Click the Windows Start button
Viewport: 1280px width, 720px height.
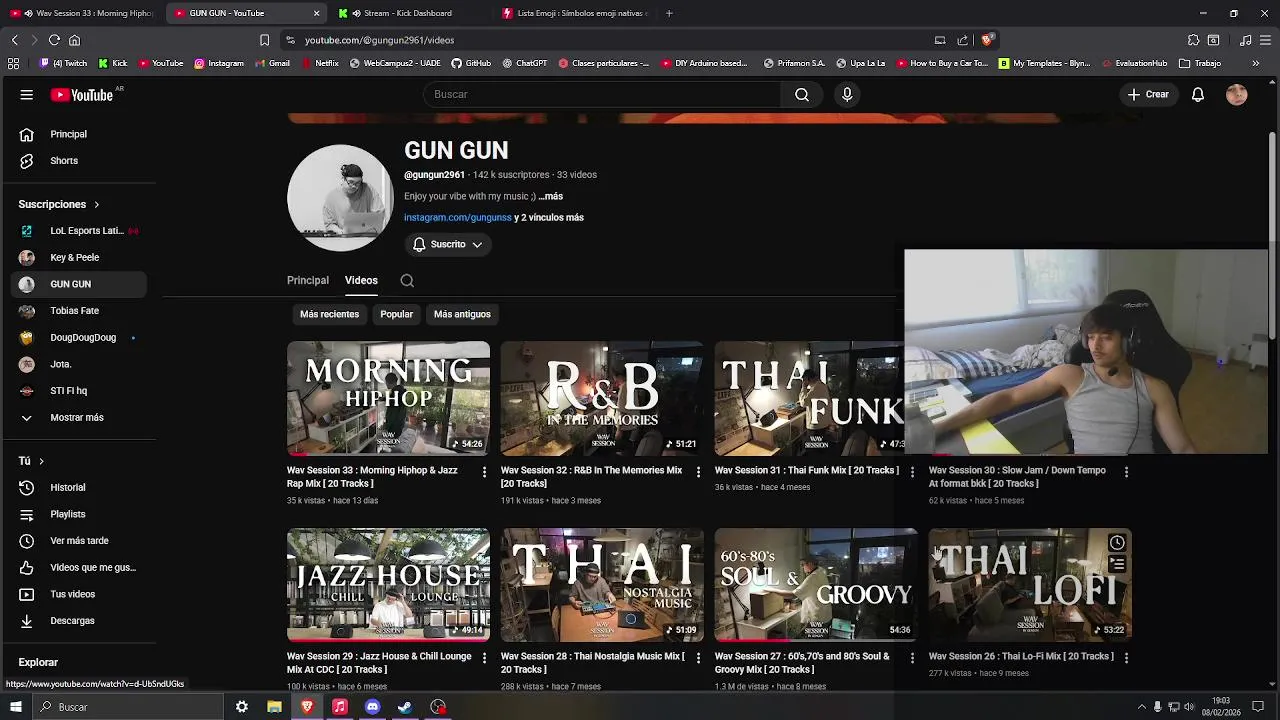[x=16, y=707]
